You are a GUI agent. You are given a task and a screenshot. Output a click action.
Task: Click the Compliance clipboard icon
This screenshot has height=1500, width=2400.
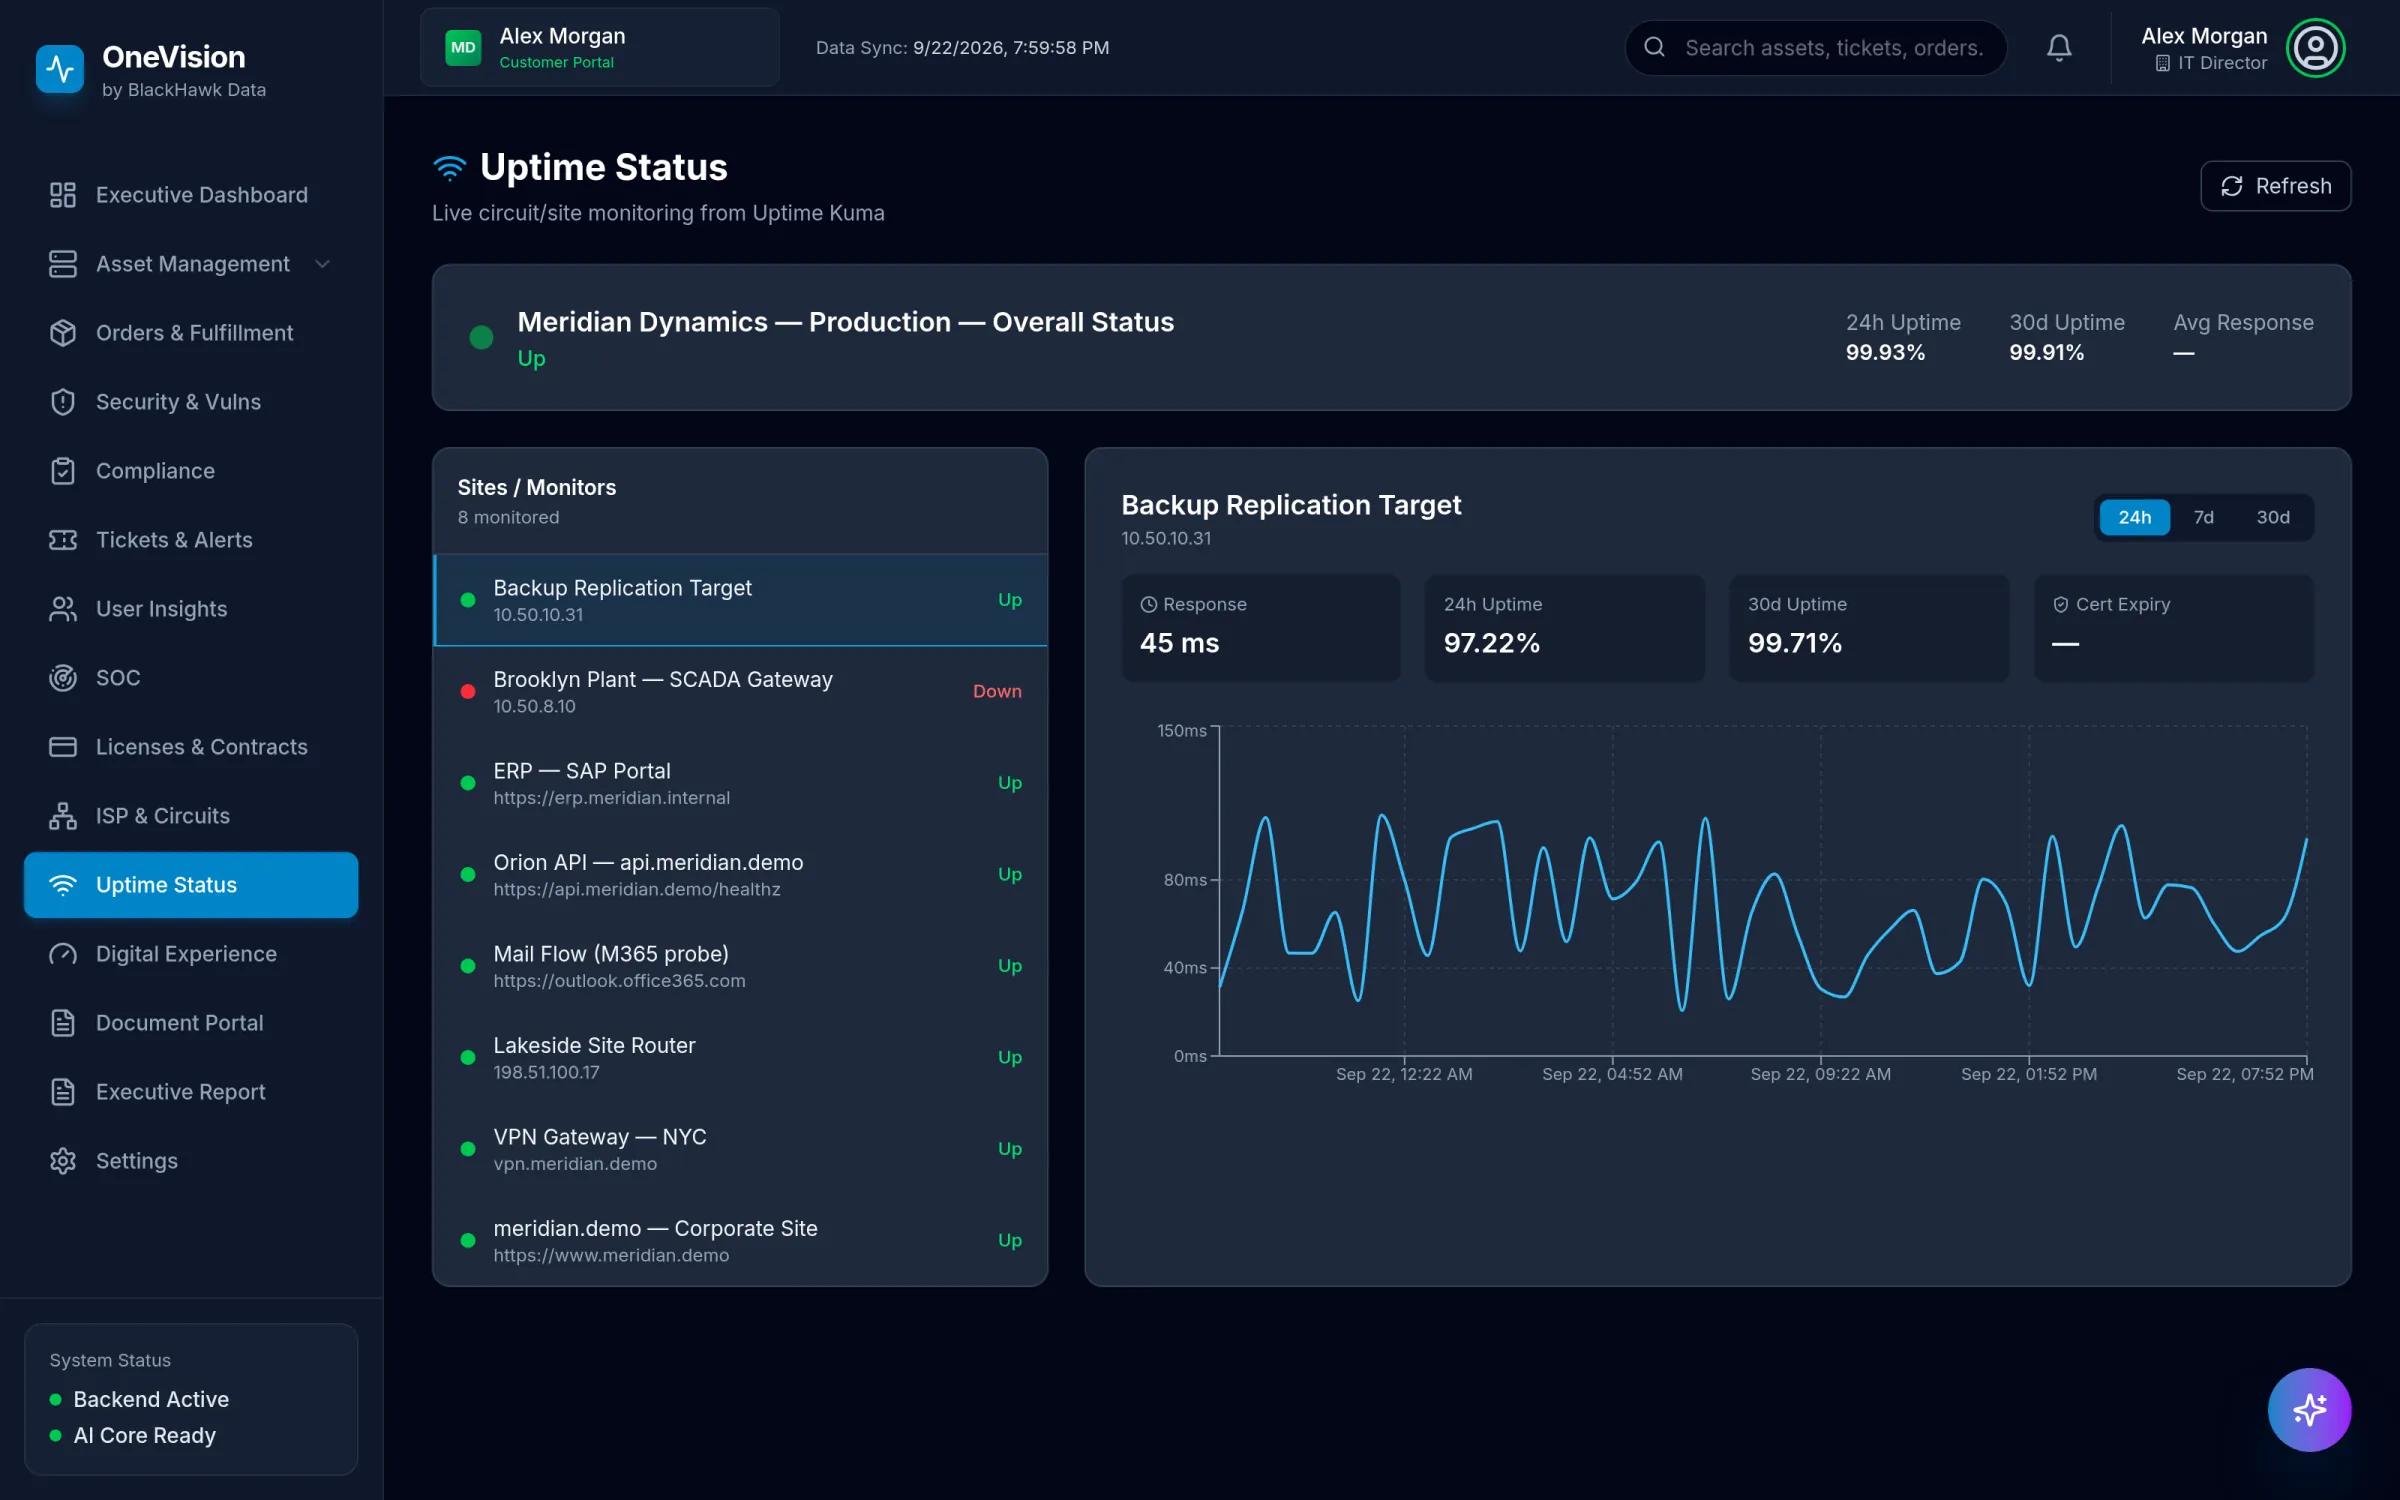pos(63,471)
